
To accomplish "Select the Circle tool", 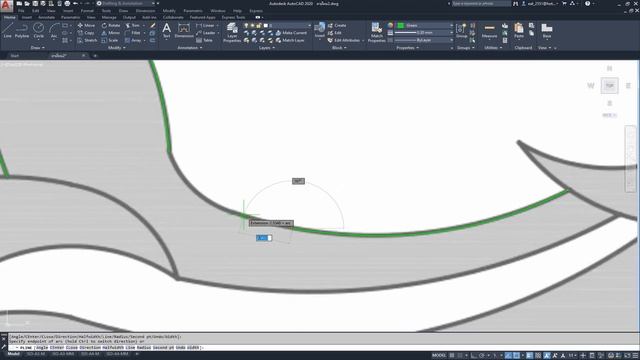I will click(x=38, y=31).
